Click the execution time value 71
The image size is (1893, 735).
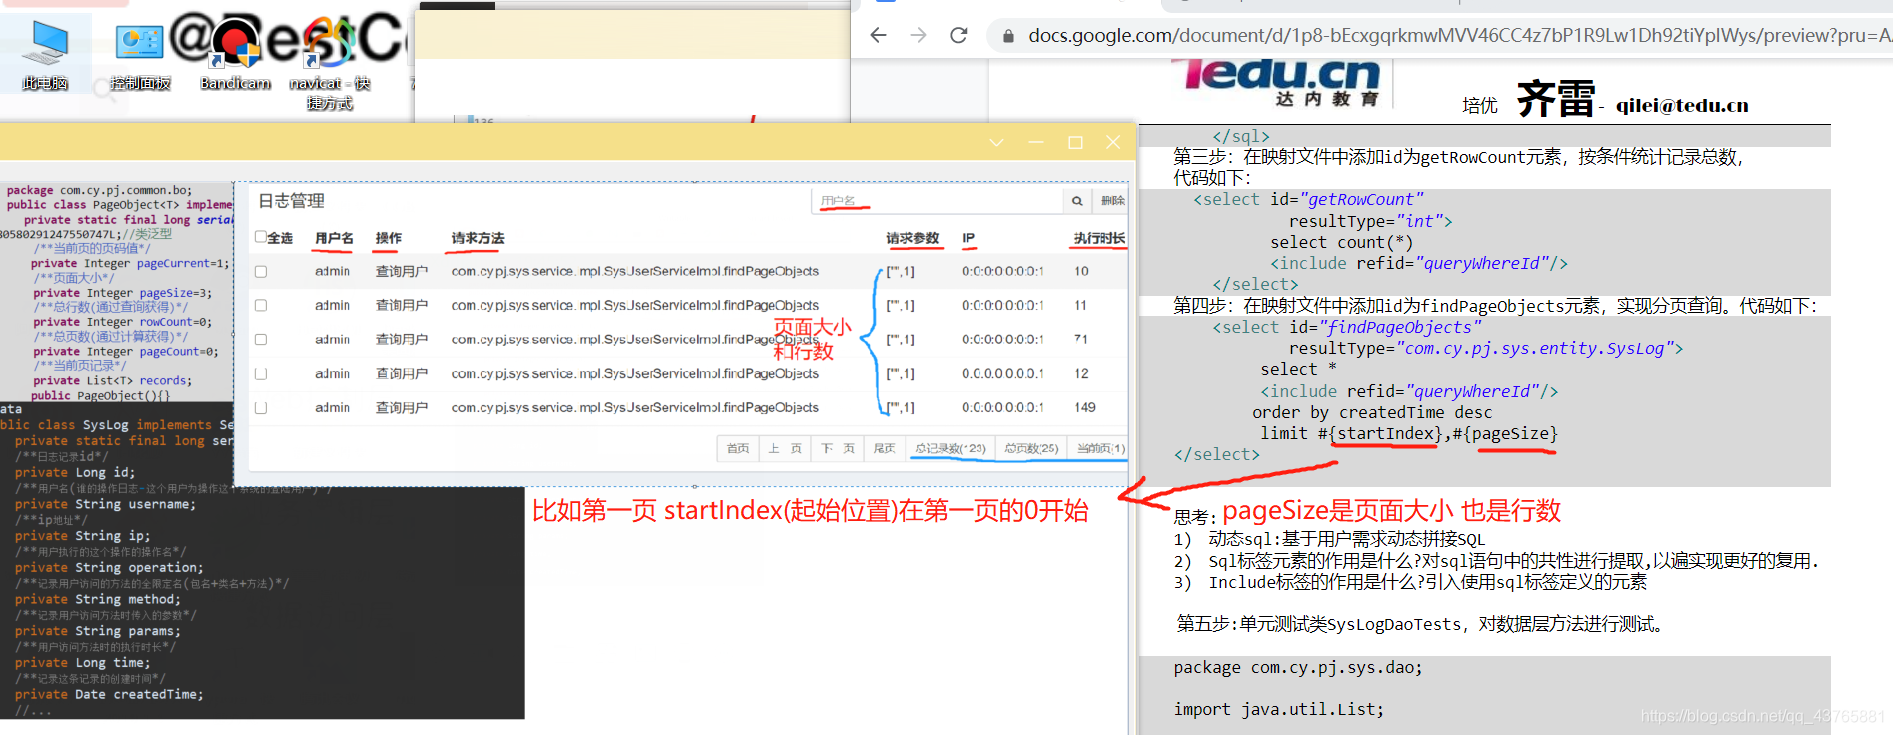tap(1081, 340)
